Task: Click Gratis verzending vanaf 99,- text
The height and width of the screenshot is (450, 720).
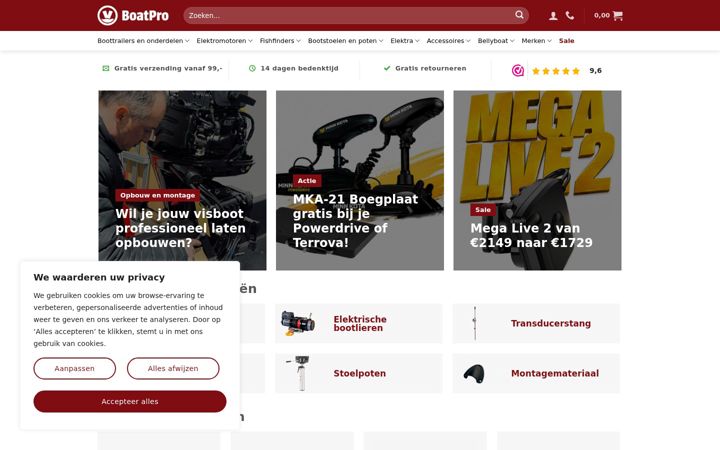Action: coord(168,68)
